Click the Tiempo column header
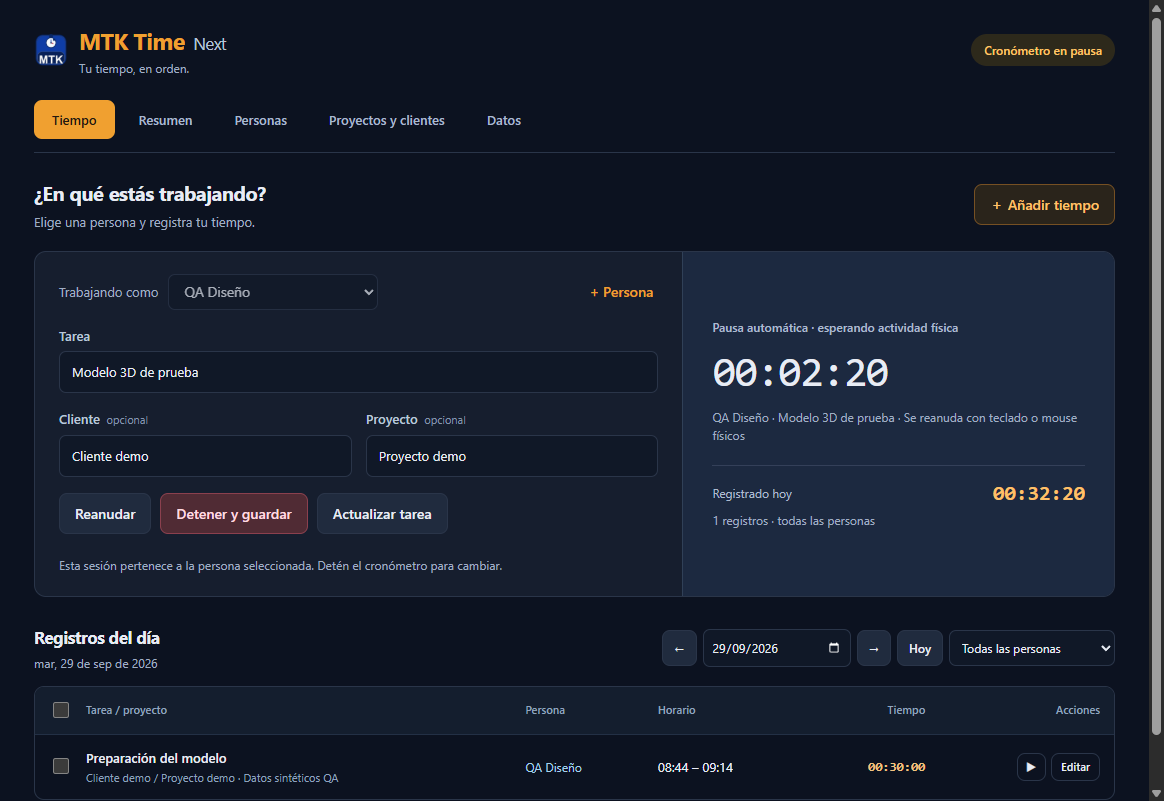This screenshot has width=1164, height=801. [906, 710]
